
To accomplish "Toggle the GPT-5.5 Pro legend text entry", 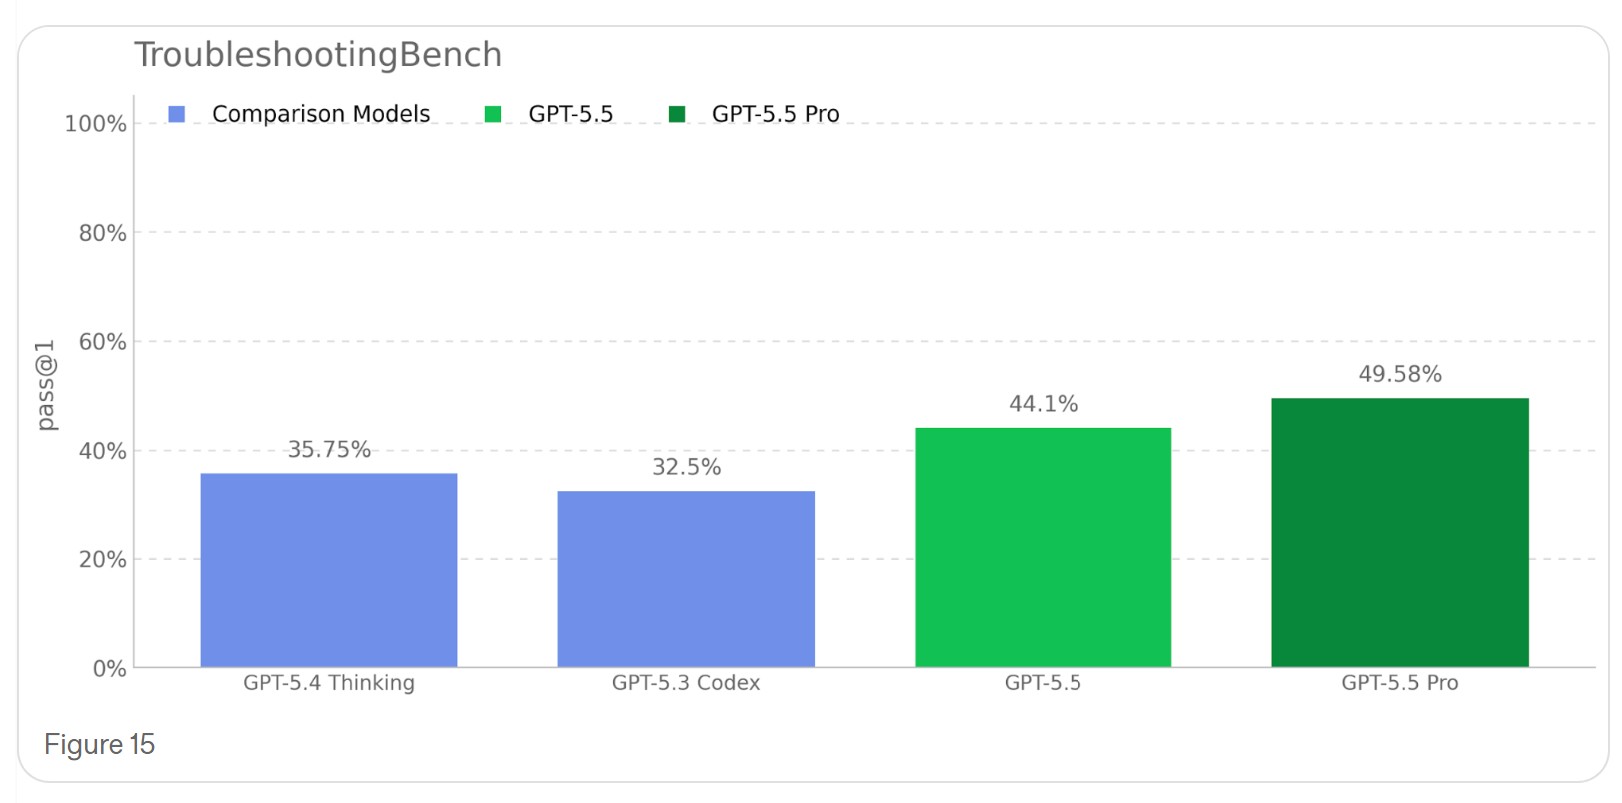I will (x=775, y=114).
